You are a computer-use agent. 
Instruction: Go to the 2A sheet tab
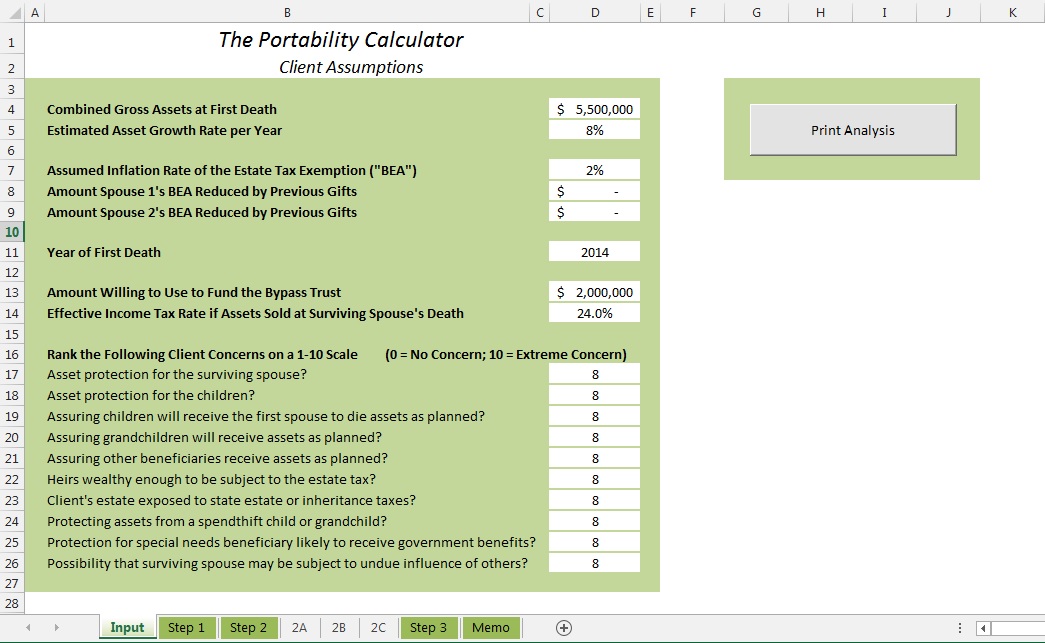pos(299,627)
